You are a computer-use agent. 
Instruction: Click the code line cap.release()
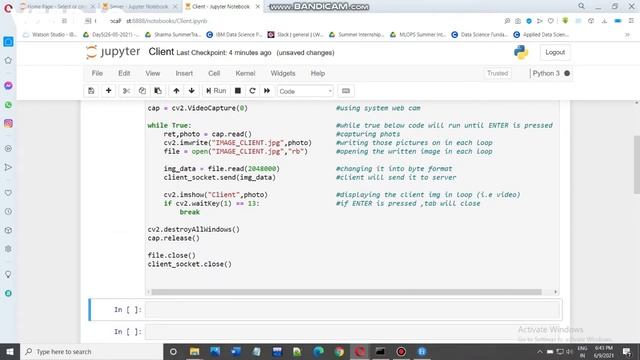point(174,238)
